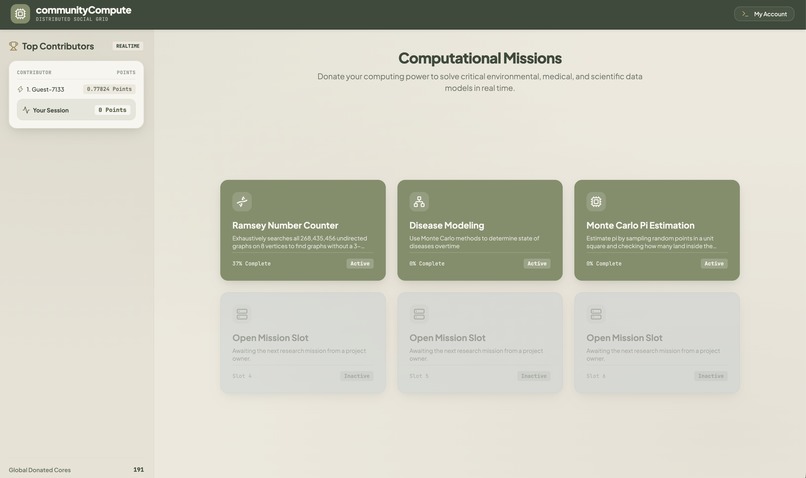Click the 37% Complete progress text
Image resolution: width=806 pixels, height=478 pixels.
(x=251, y=264)
